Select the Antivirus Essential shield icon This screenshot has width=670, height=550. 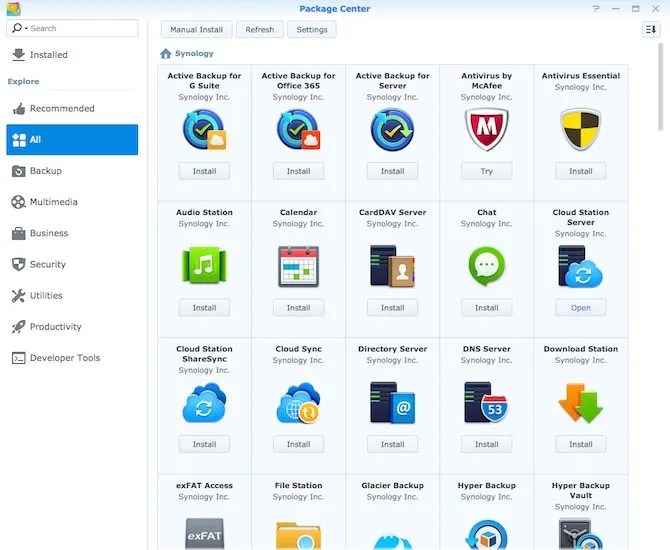(580, 129)
